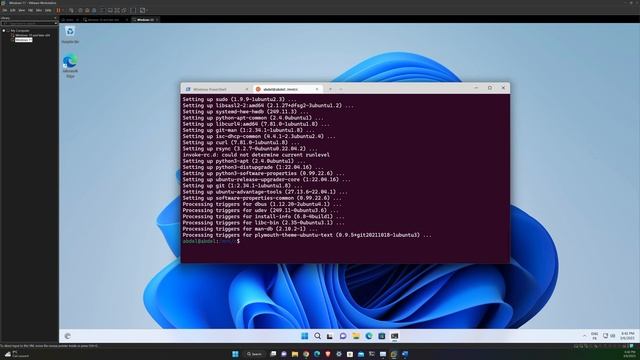
Task: Collapse the My Computer tree node
Action: pyautogui.click(x=4, y=31)
